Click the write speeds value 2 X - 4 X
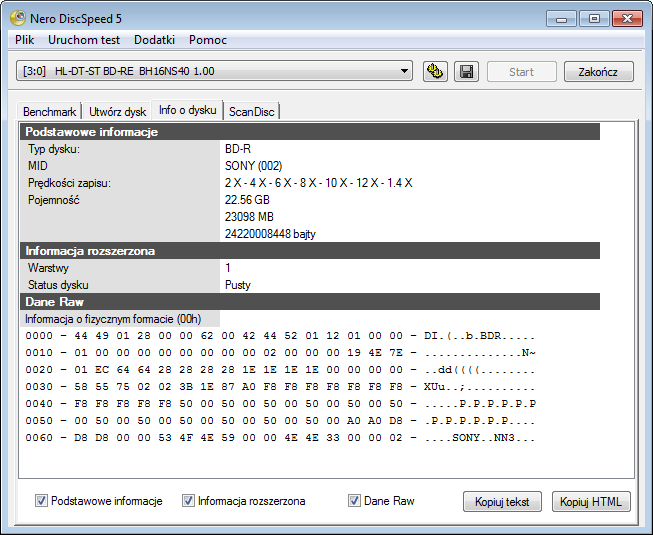The image size is (653, 535). click(x=319, y=183)
